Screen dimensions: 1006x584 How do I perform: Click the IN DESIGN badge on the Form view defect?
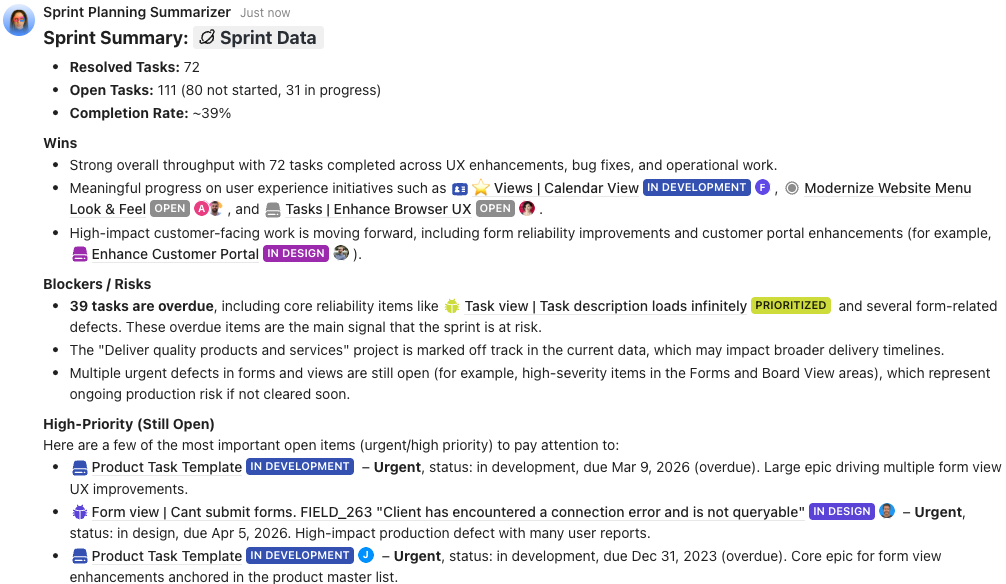point(841,511)
